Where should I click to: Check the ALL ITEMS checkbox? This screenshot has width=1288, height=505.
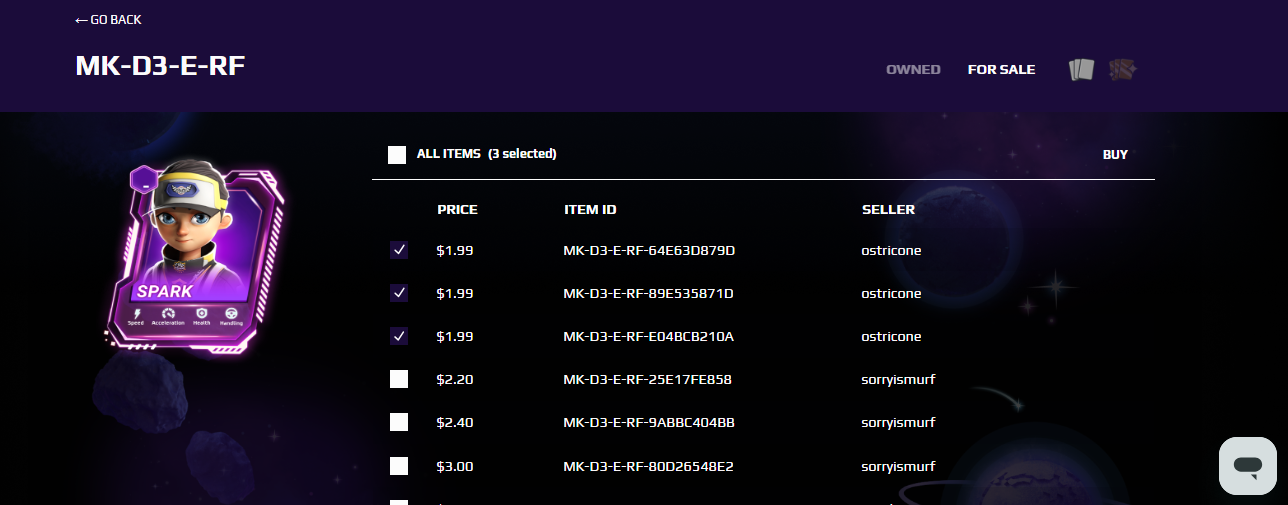[x=397, y=155]
